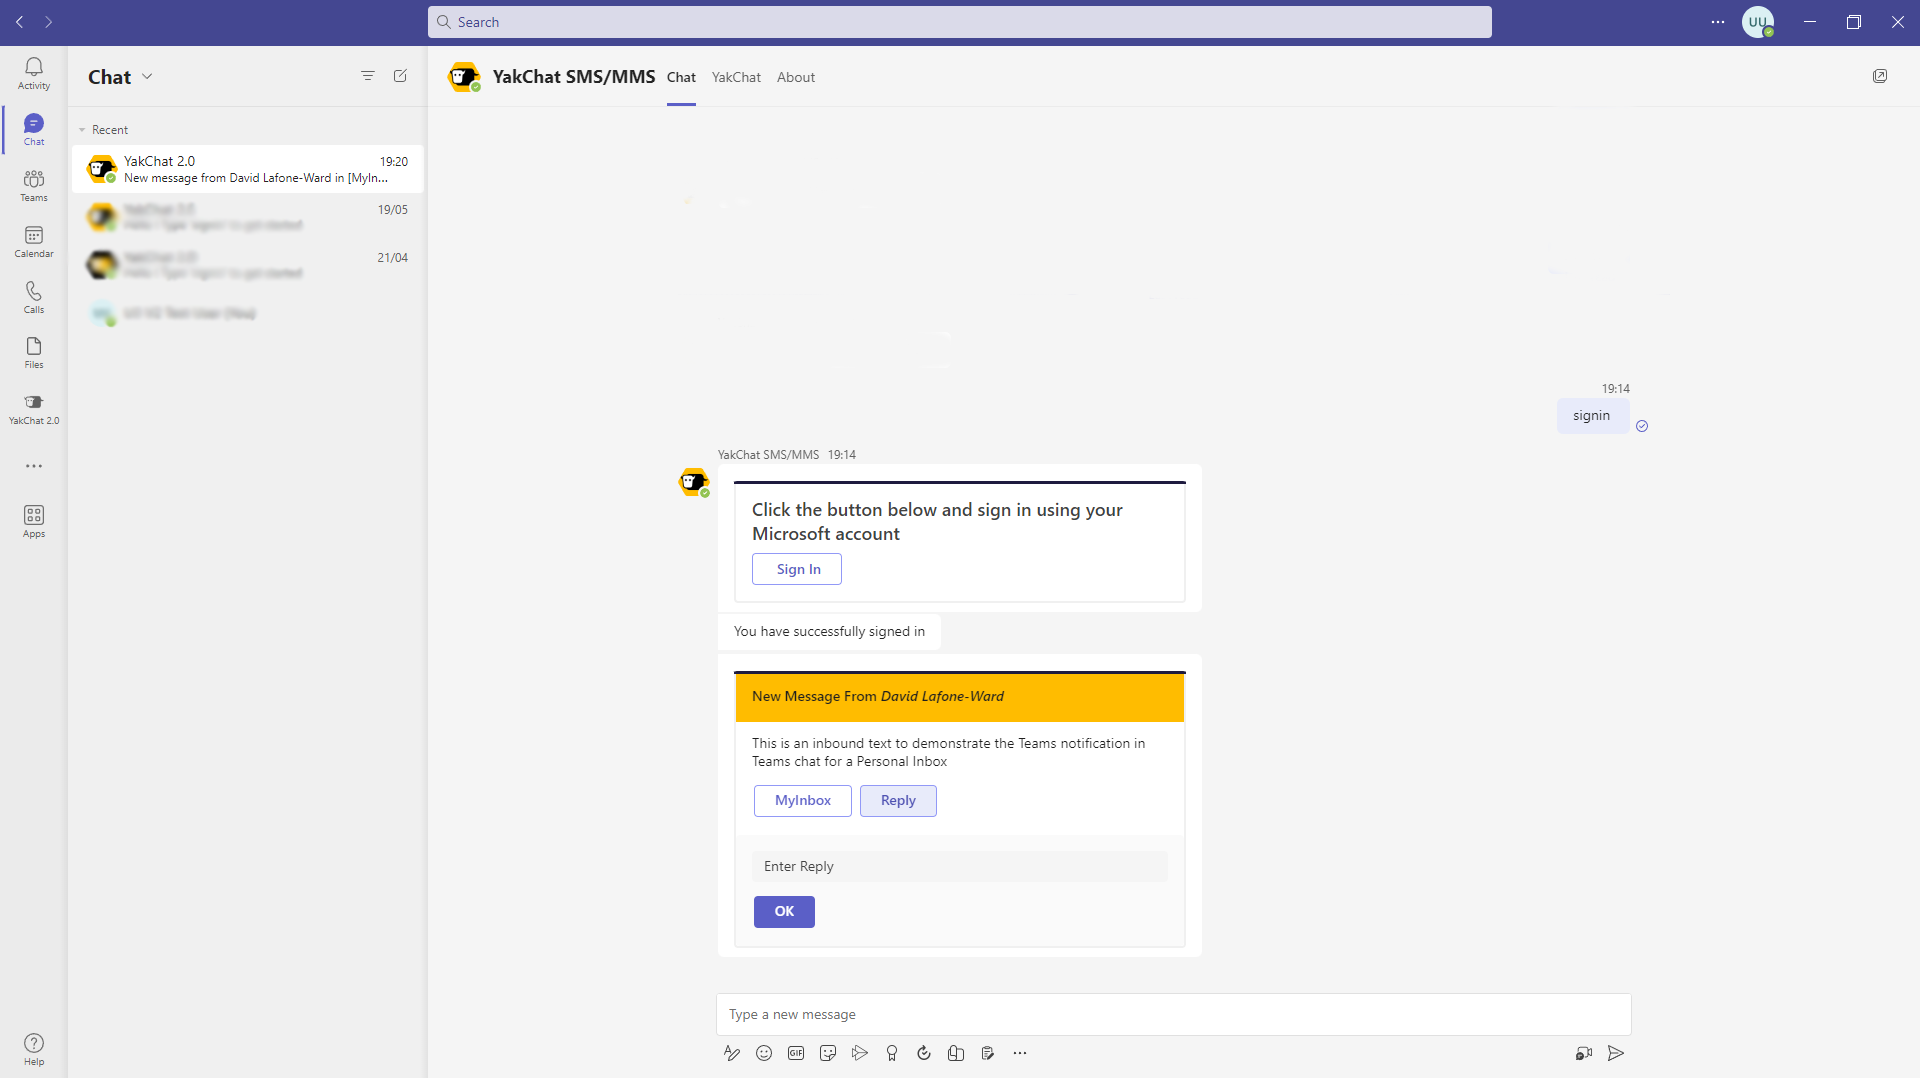Screen dimensions: 1920x1078
Task: Open Teams in the sidebar
Action: 34,185
